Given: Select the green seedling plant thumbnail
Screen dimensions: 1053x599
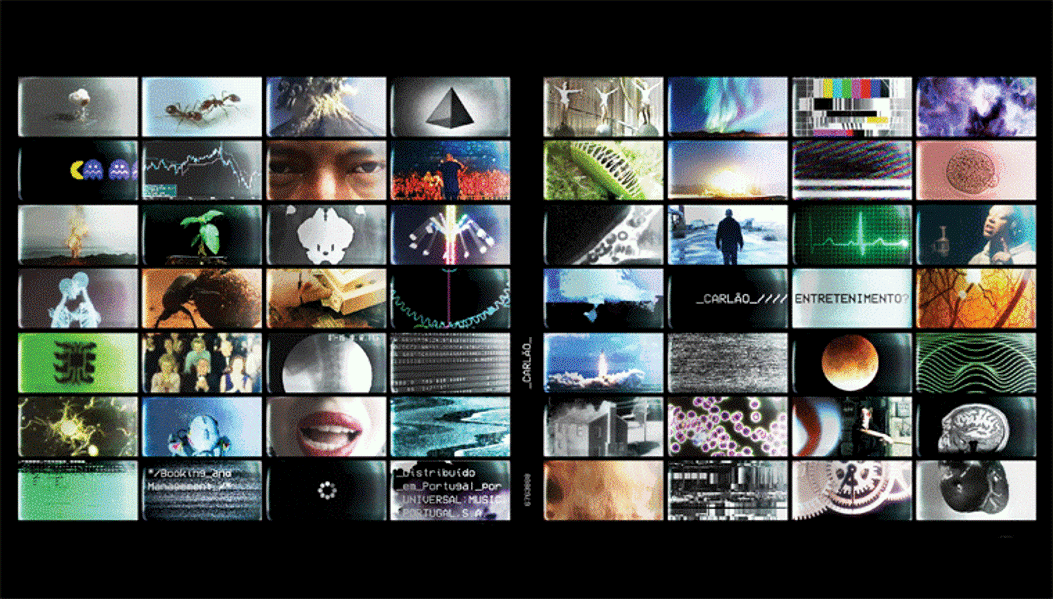Looking at the screenshot, I should coord(202,235).
